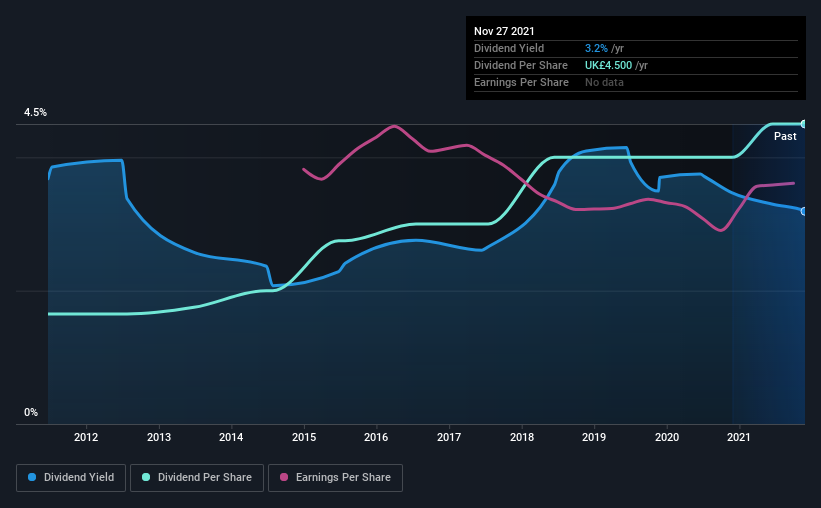This screenshot has width=821, height=508.
Task: Toggle the Dividend Per Share legend button
Action: [x=197, y=478]
